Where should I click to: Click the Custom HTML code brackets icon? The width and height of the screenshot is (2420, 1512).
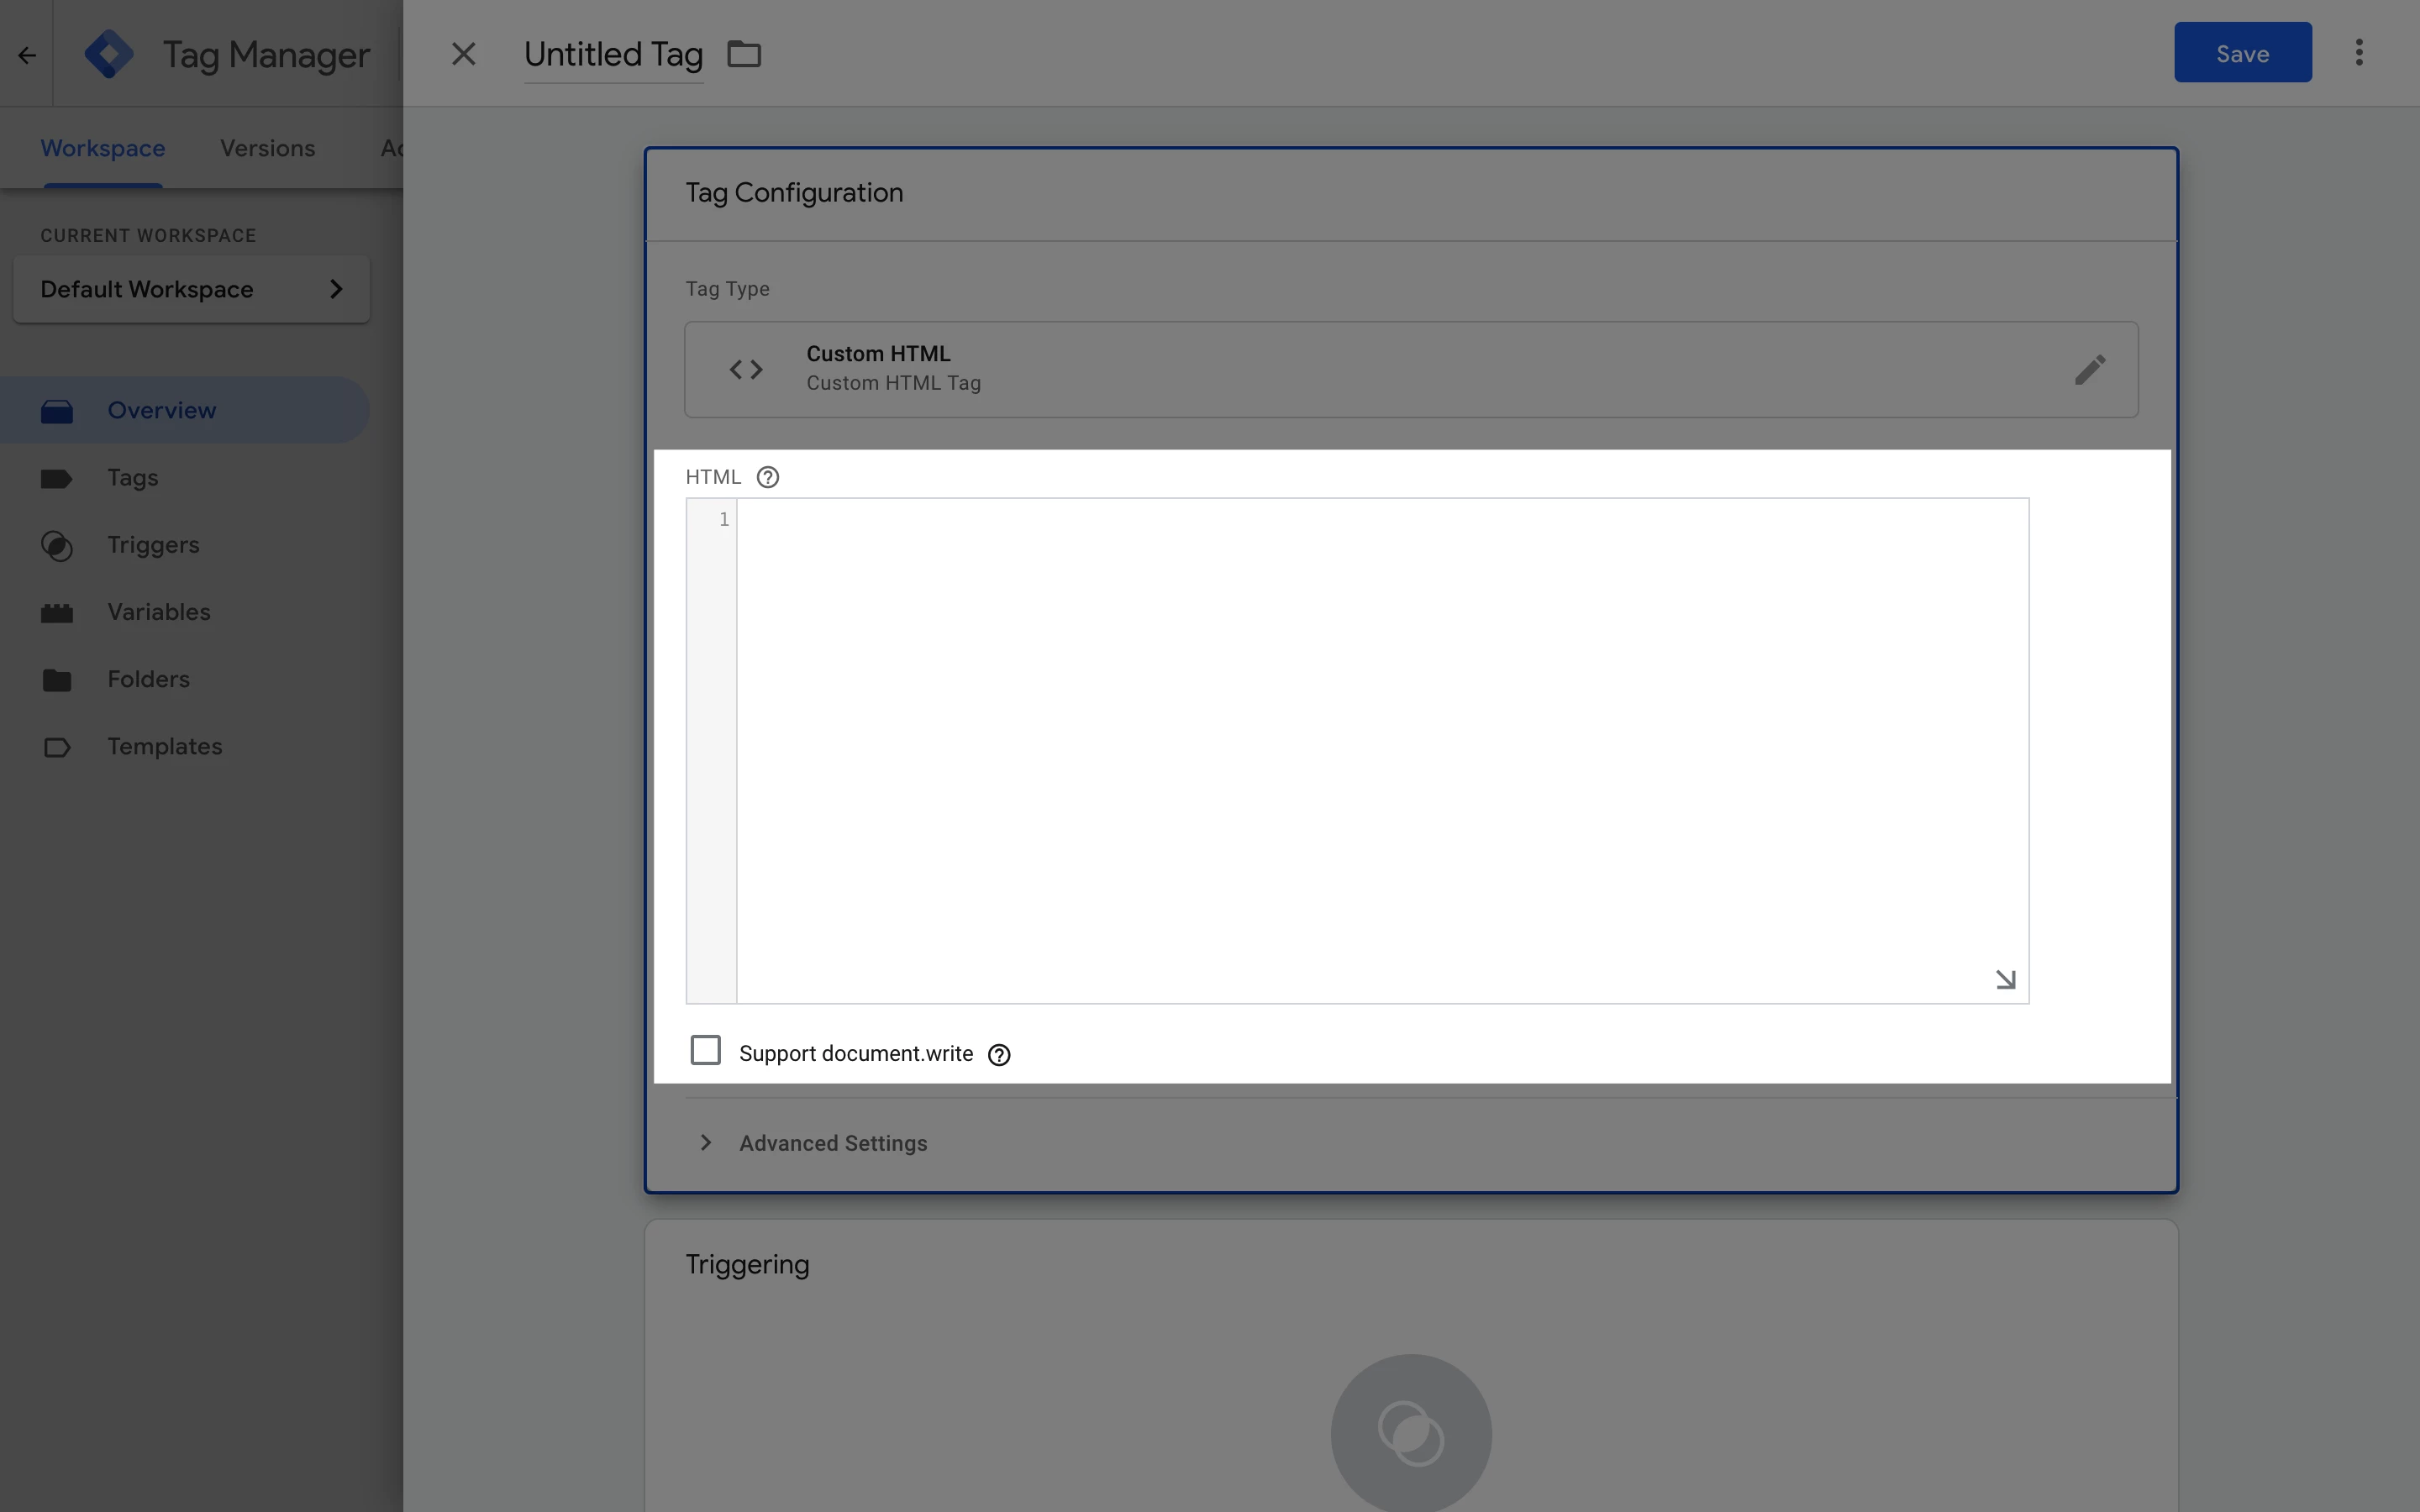point(746,370)
